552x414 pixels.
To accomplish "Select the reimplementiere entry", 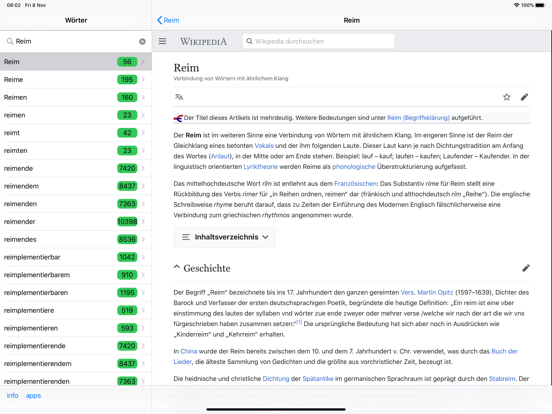I will coord(76,310).
